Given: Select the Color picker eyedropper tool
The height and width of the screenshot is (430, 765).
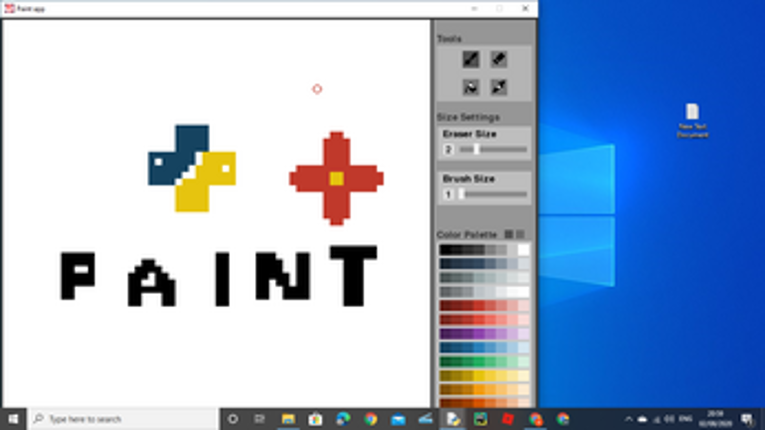Looking at the screenshot, I should [x=498, y=87].
